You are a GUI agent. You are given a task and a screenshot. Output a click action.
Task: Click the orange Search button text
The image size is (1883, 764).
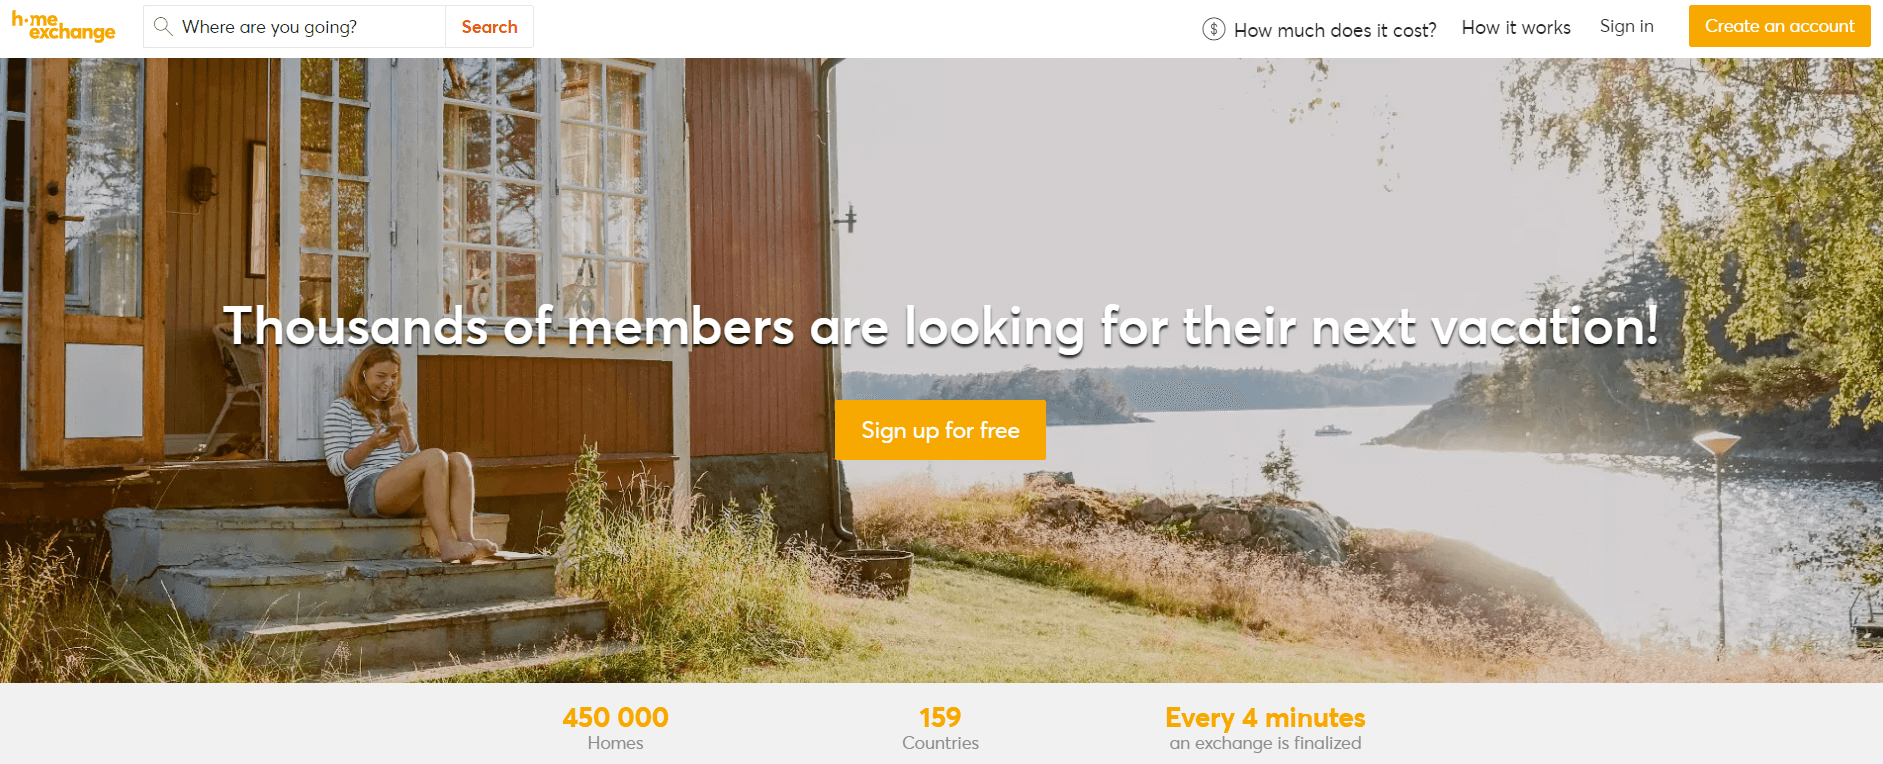489,27
